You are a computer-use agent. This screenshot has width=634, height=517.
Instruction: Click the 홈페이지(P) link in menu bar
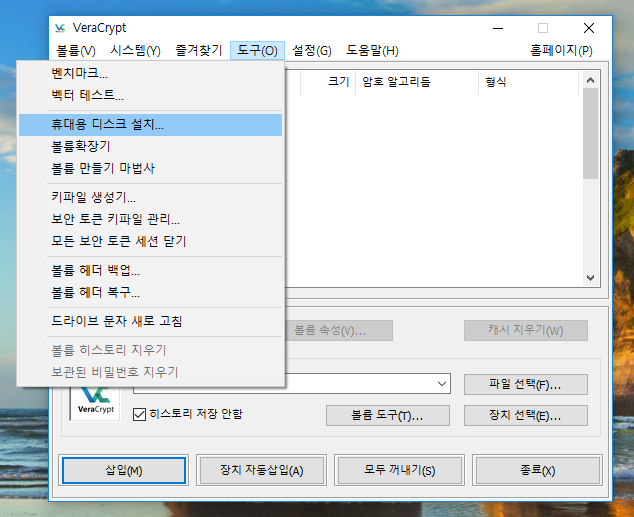[561, 51]
